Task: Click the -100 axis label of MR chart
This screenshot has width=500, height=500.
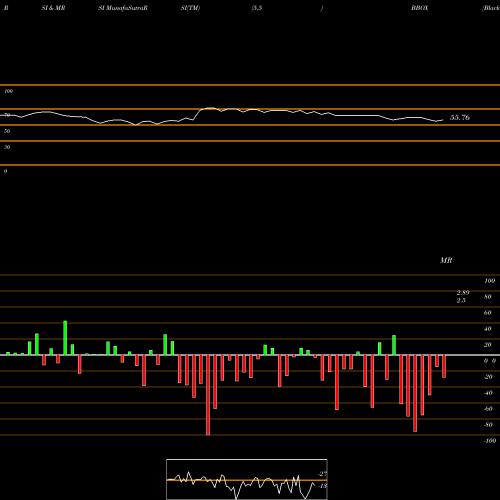Action: pos(490,441)
